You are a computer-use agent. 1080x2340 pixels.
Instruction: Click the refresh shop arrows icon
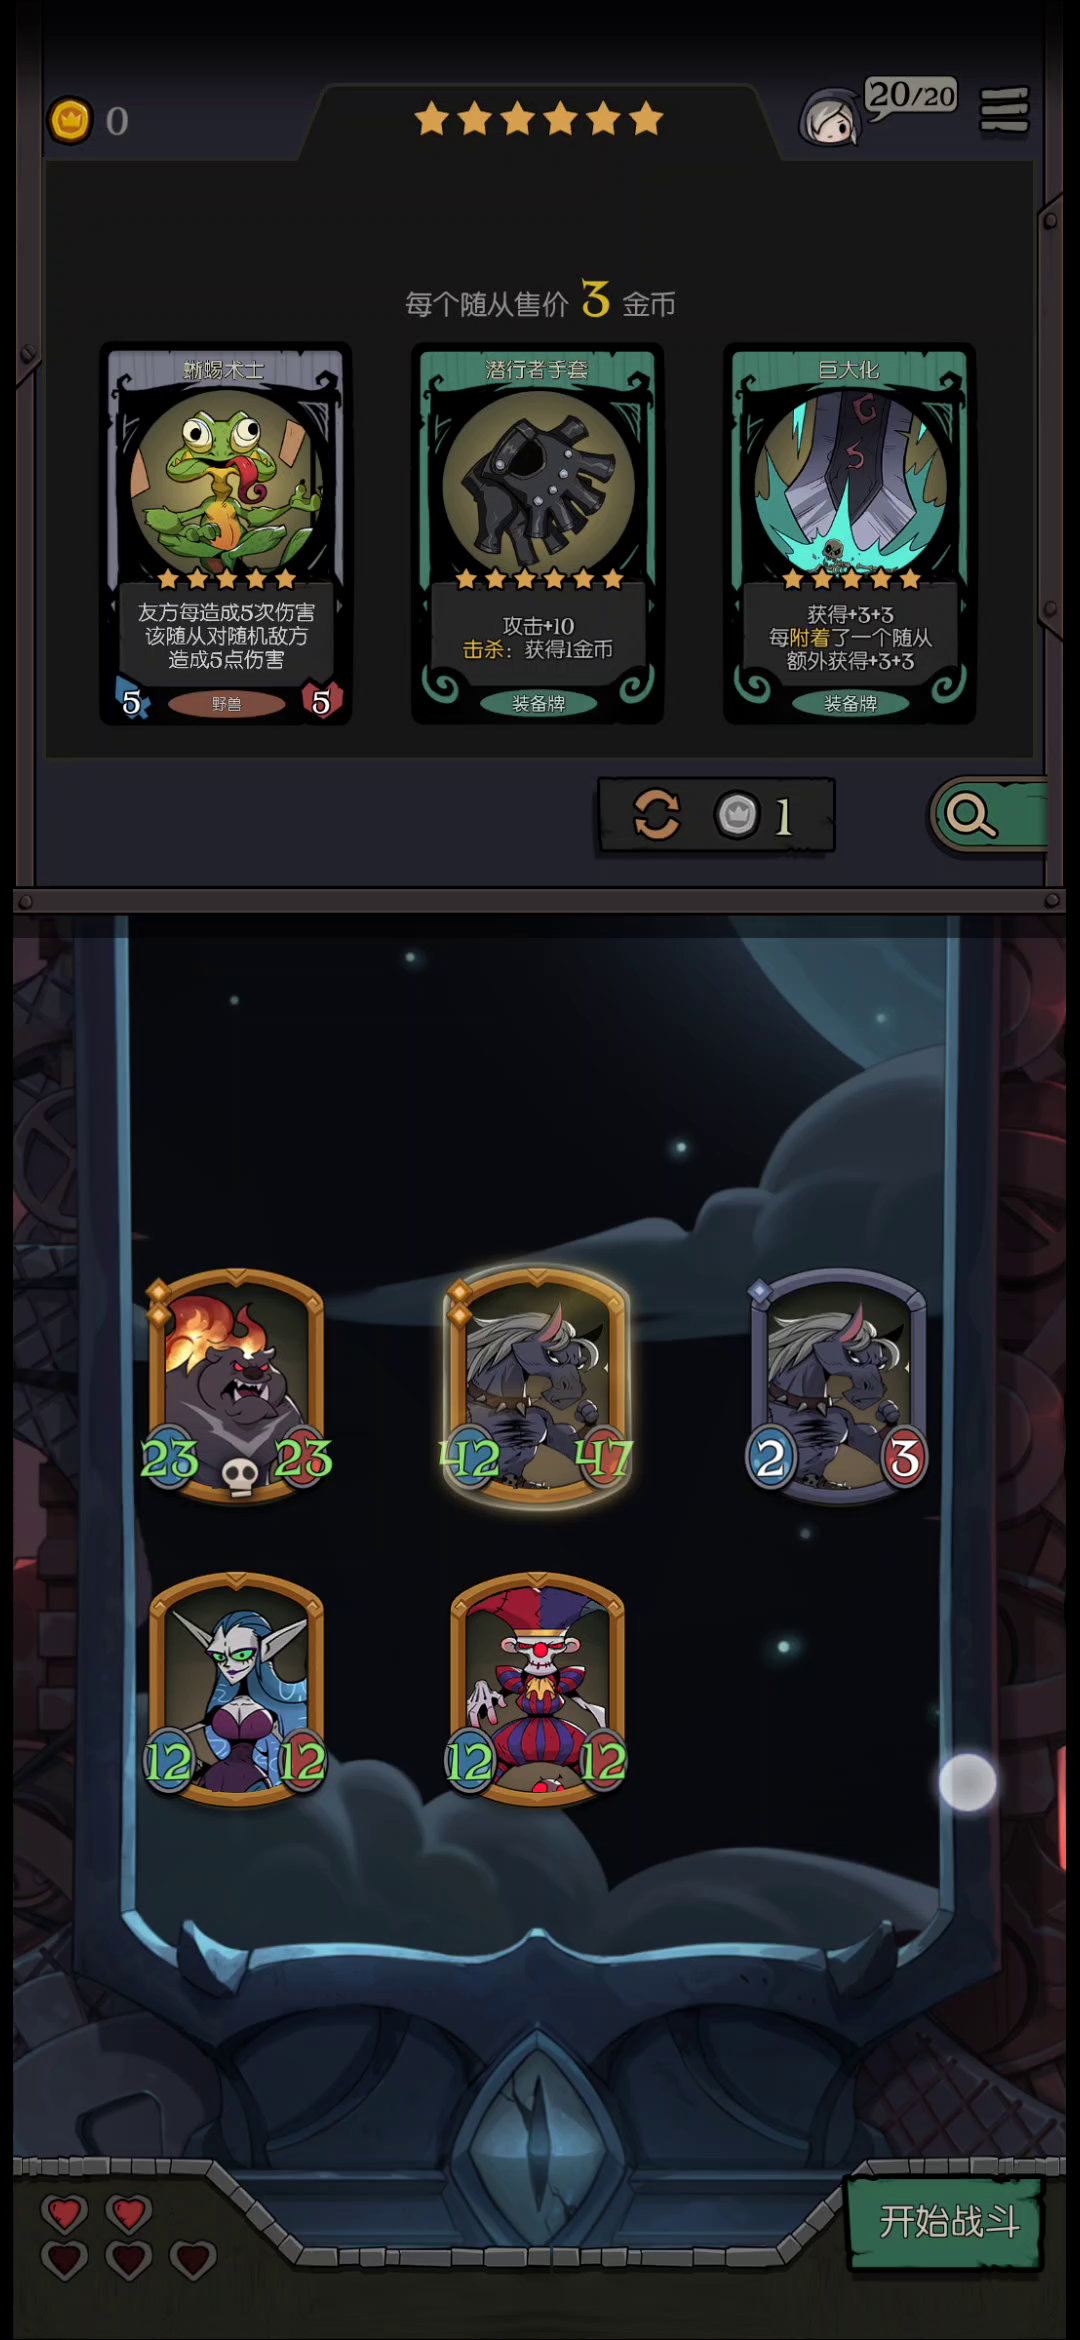click(656, 814)
